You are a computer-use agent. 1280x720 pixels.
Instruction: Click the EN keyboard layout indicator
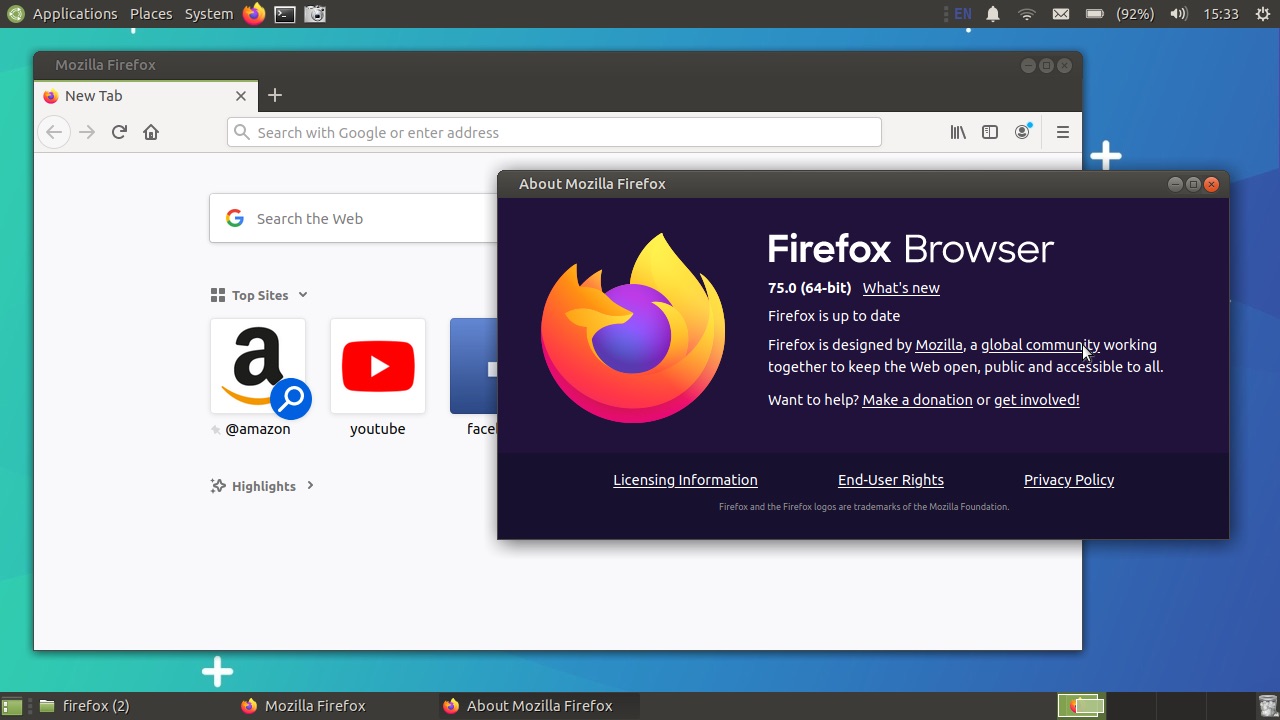pos(963,14)
